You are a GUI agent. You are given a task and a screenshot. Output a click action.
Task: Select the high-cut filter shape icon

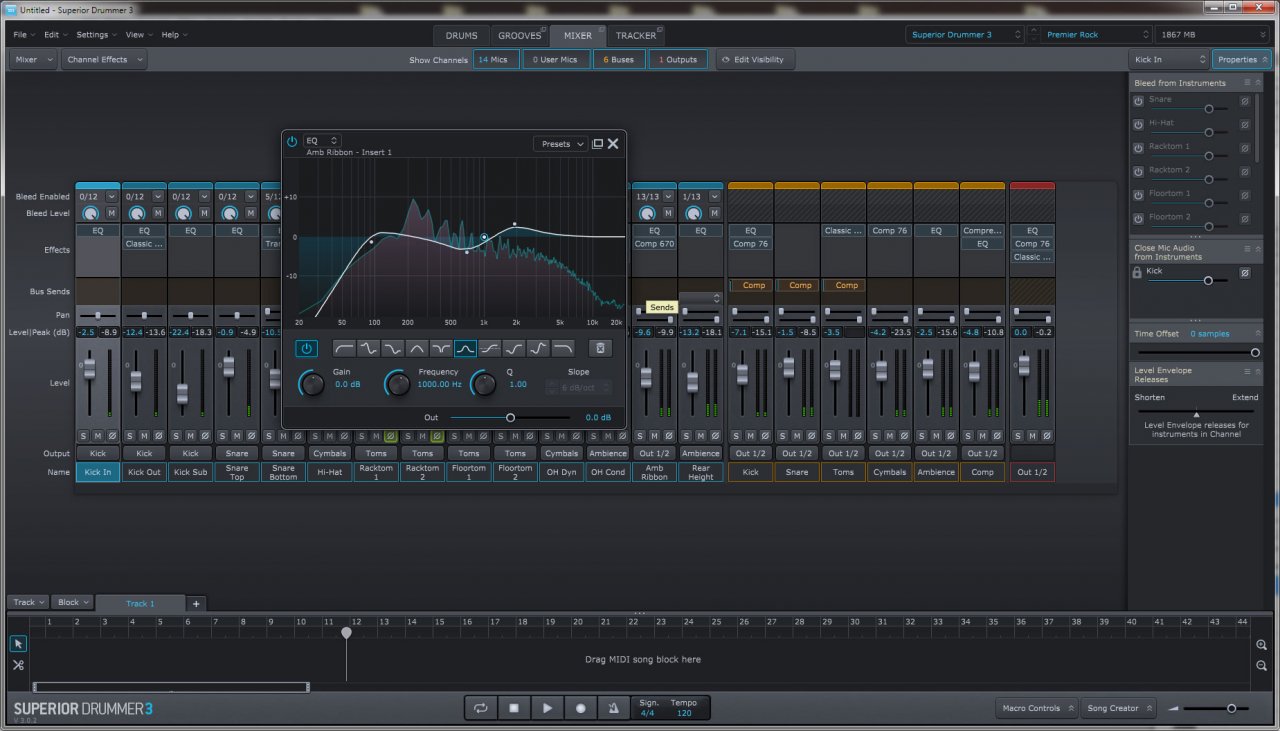tap(563, 348)
